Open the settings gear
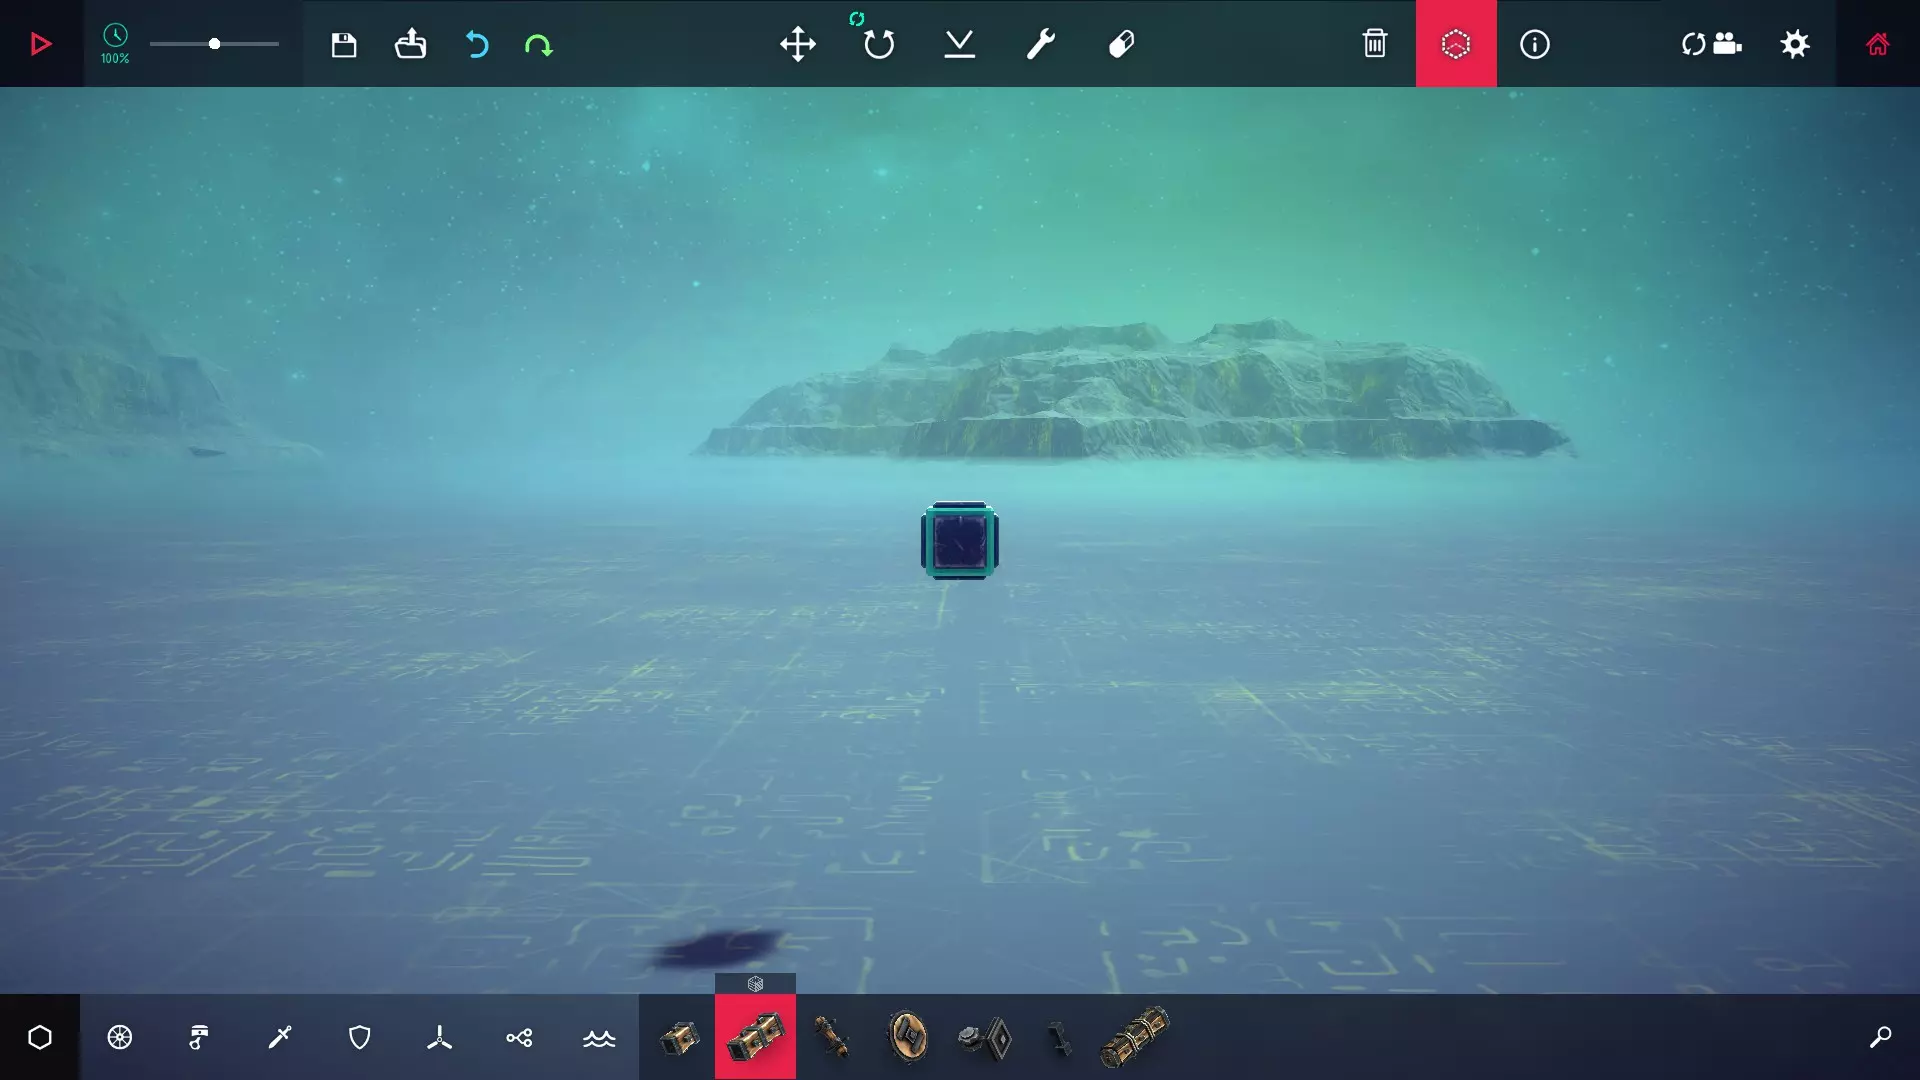This screenshot has width=1920, height=1080. click(x=1795, y=44)
